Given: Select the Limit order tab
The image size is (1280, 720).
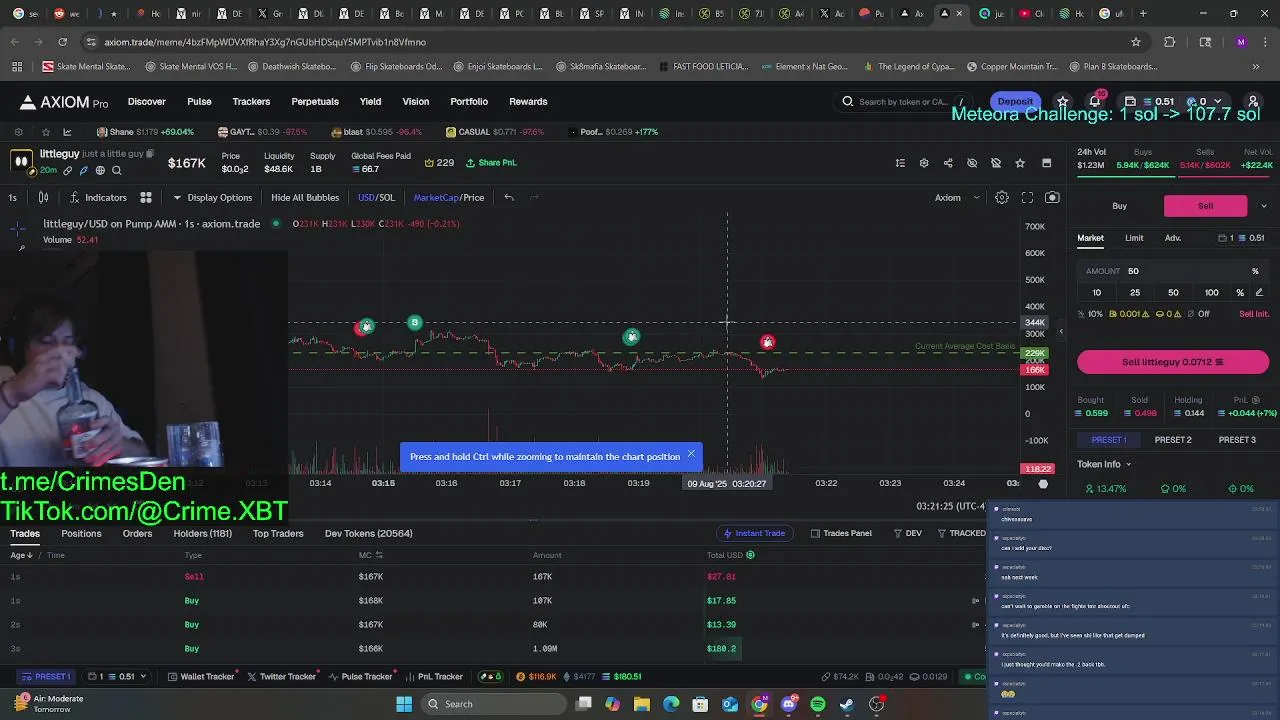Looking at the screenshot, I should [x=1134, y=238].
